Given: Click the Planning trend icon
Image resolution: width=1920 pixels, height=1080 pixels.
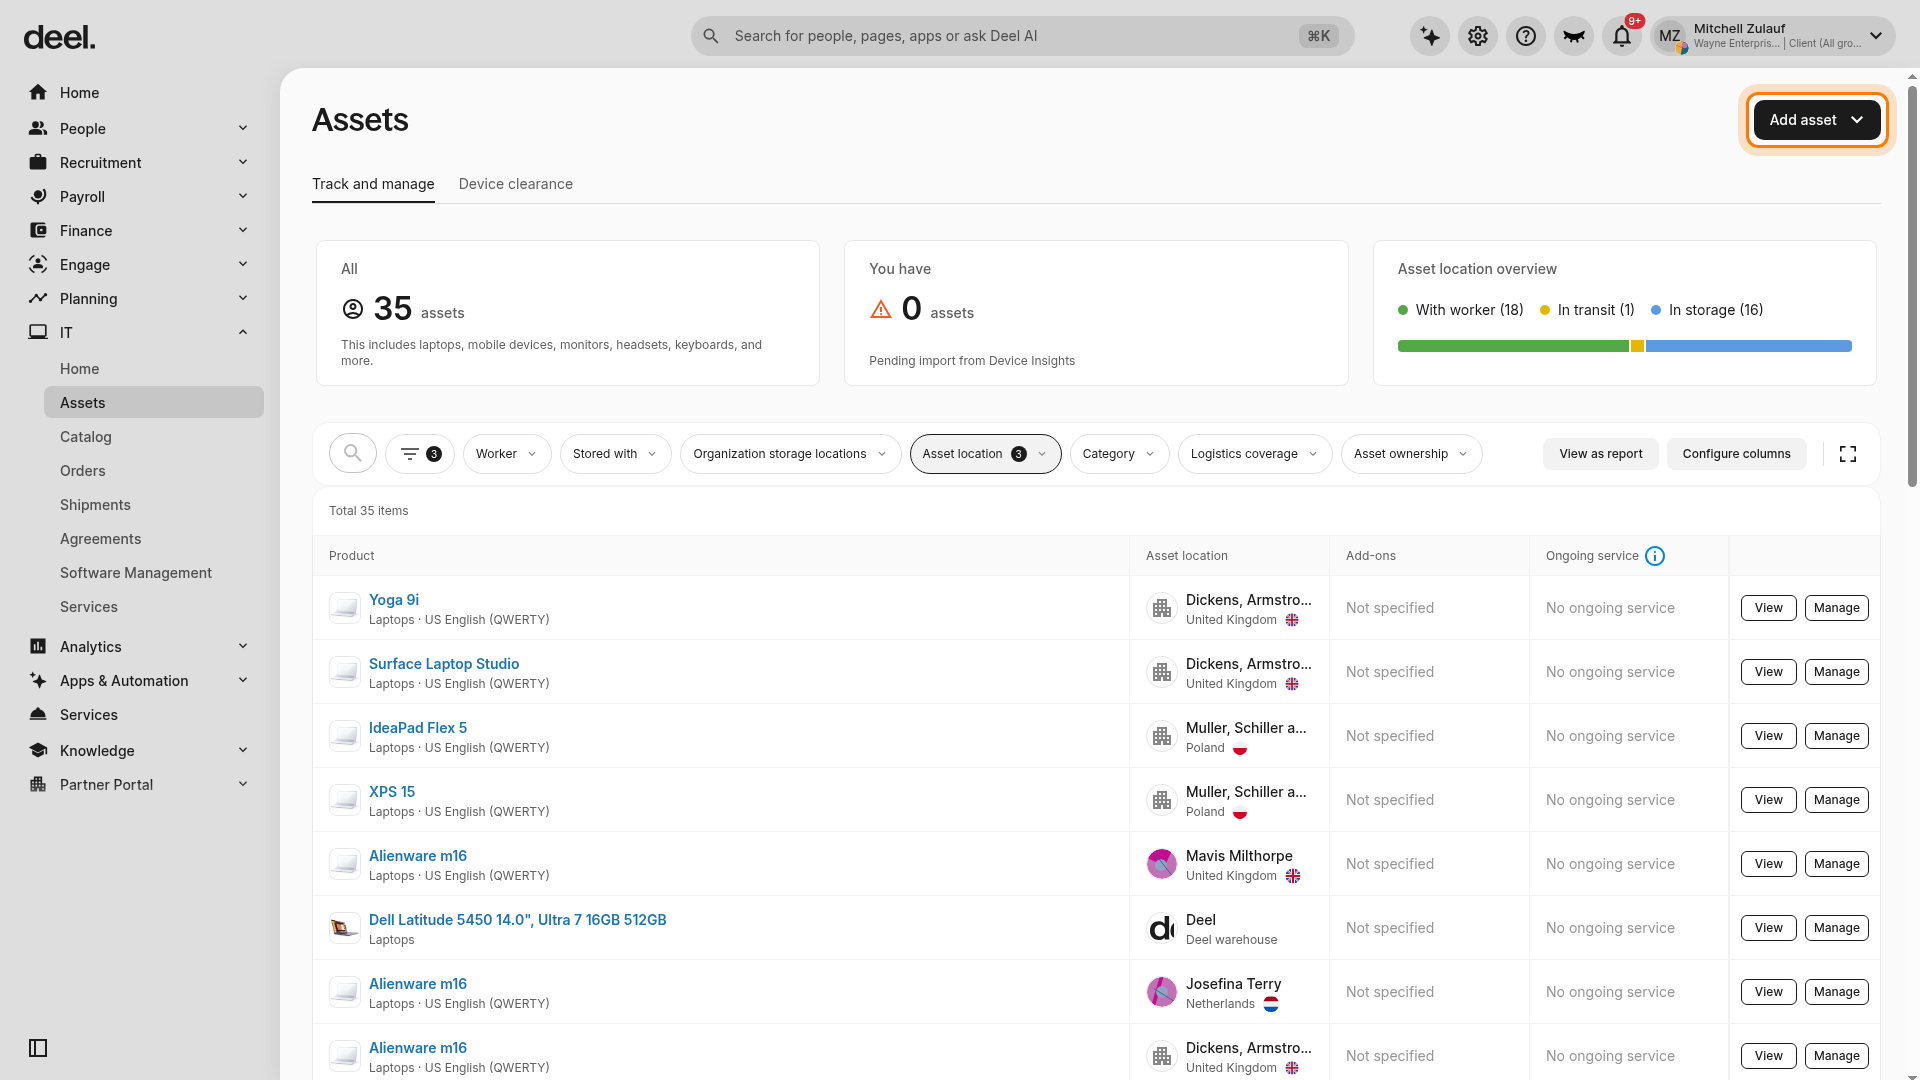Looking at the screenshot, I should (x=38, y=298).
